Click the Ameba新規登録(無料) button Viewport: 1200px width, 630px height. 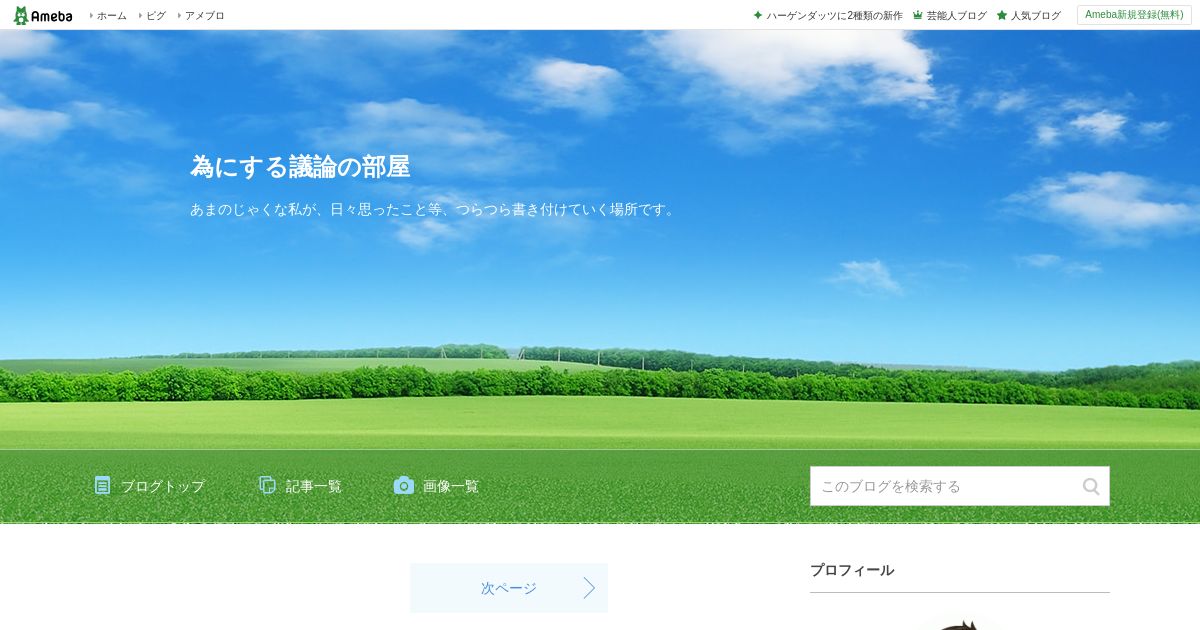click(1134, 15)
